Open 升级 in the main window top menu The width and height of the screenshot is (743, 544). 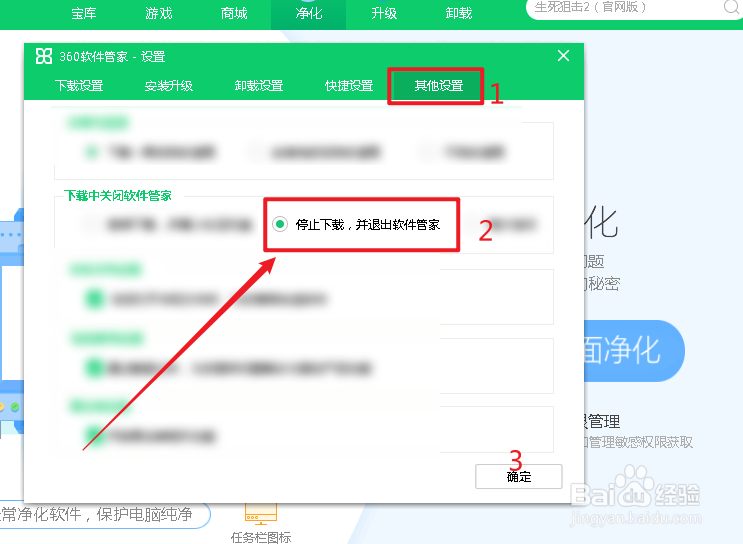[x=384, y=13]
